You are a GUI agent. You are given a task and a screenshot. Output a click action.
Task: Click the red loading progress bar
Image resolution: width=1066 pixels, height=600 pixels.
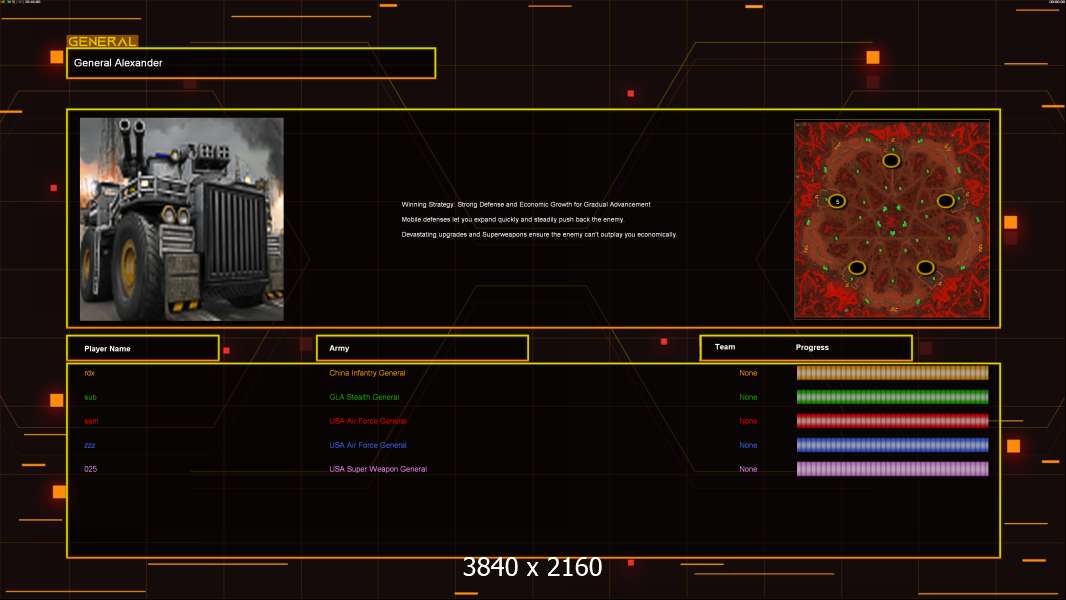click(892, 421)
